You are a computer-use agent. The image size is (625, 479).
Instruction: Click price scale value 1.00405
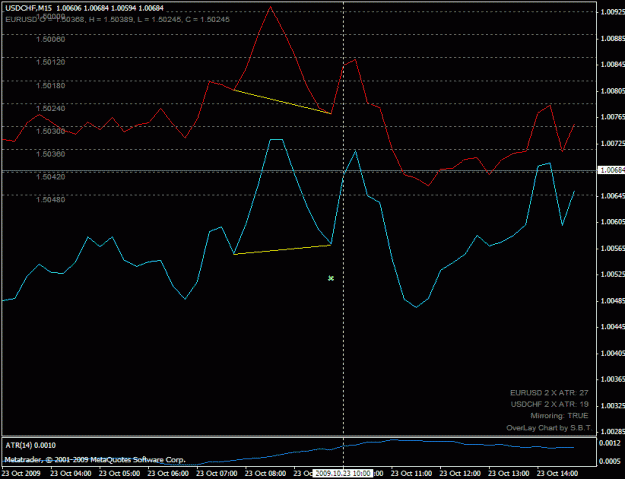[x=612, y=353]
